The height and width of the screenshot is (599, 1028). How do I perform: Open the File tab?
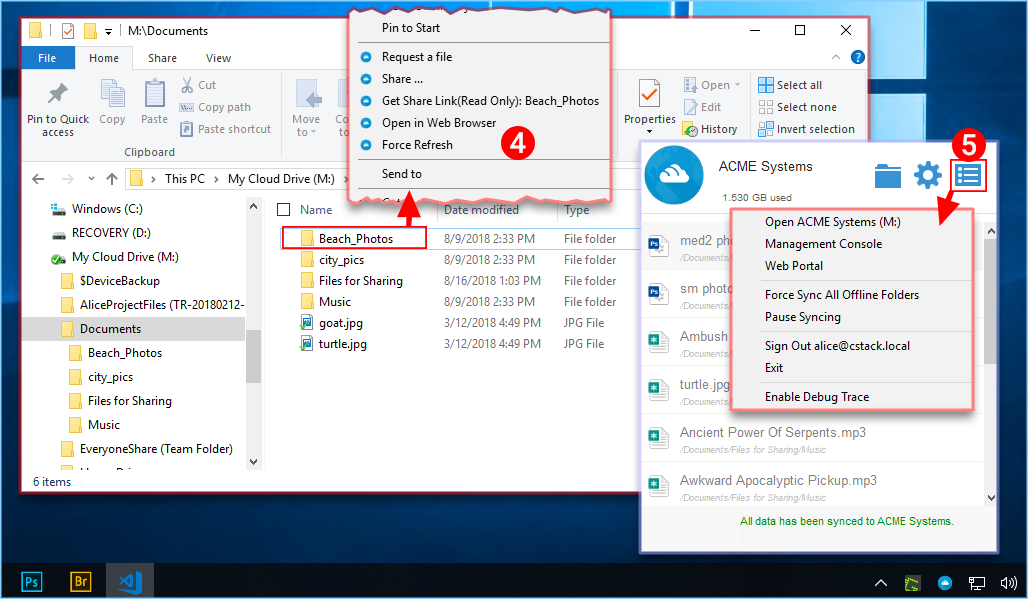(x=47, y=58)
